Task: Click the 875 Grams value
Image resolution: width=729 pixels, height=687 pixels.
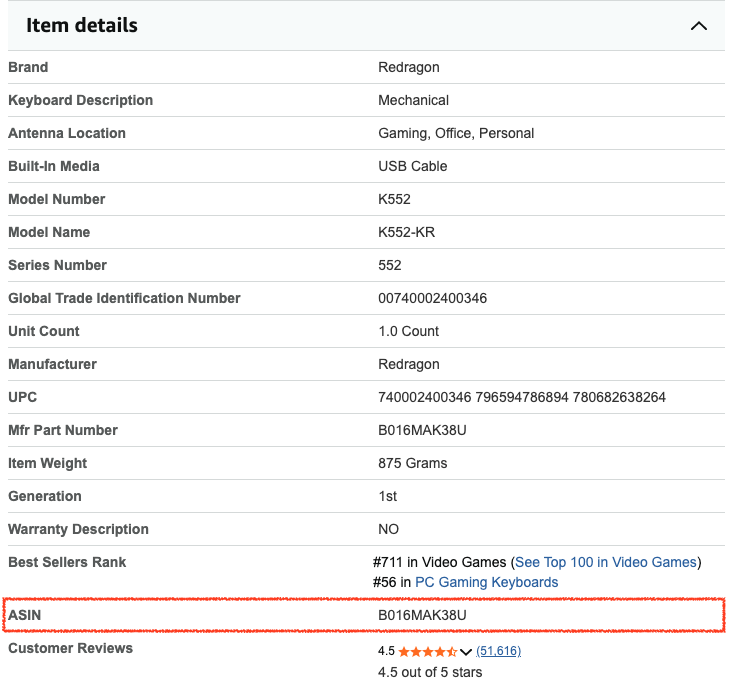Action: pyautogui.click(x=412, y=463)
